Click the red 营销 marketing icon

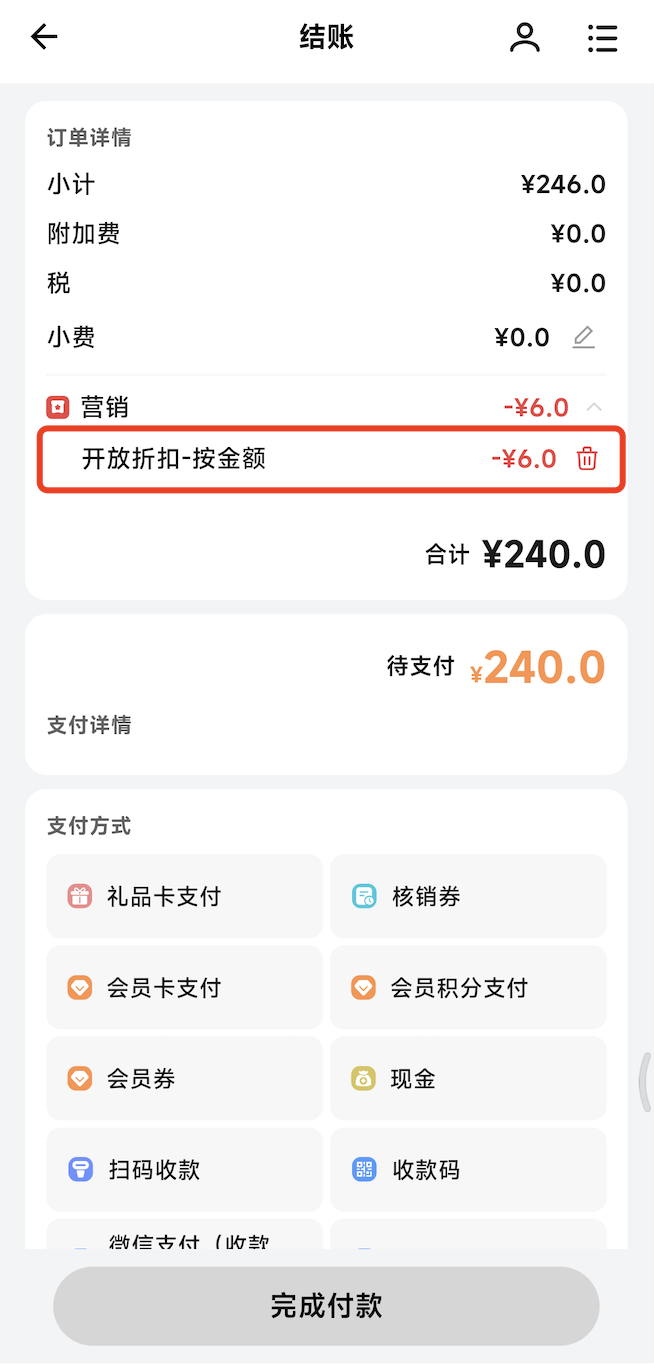pos(58,407)
